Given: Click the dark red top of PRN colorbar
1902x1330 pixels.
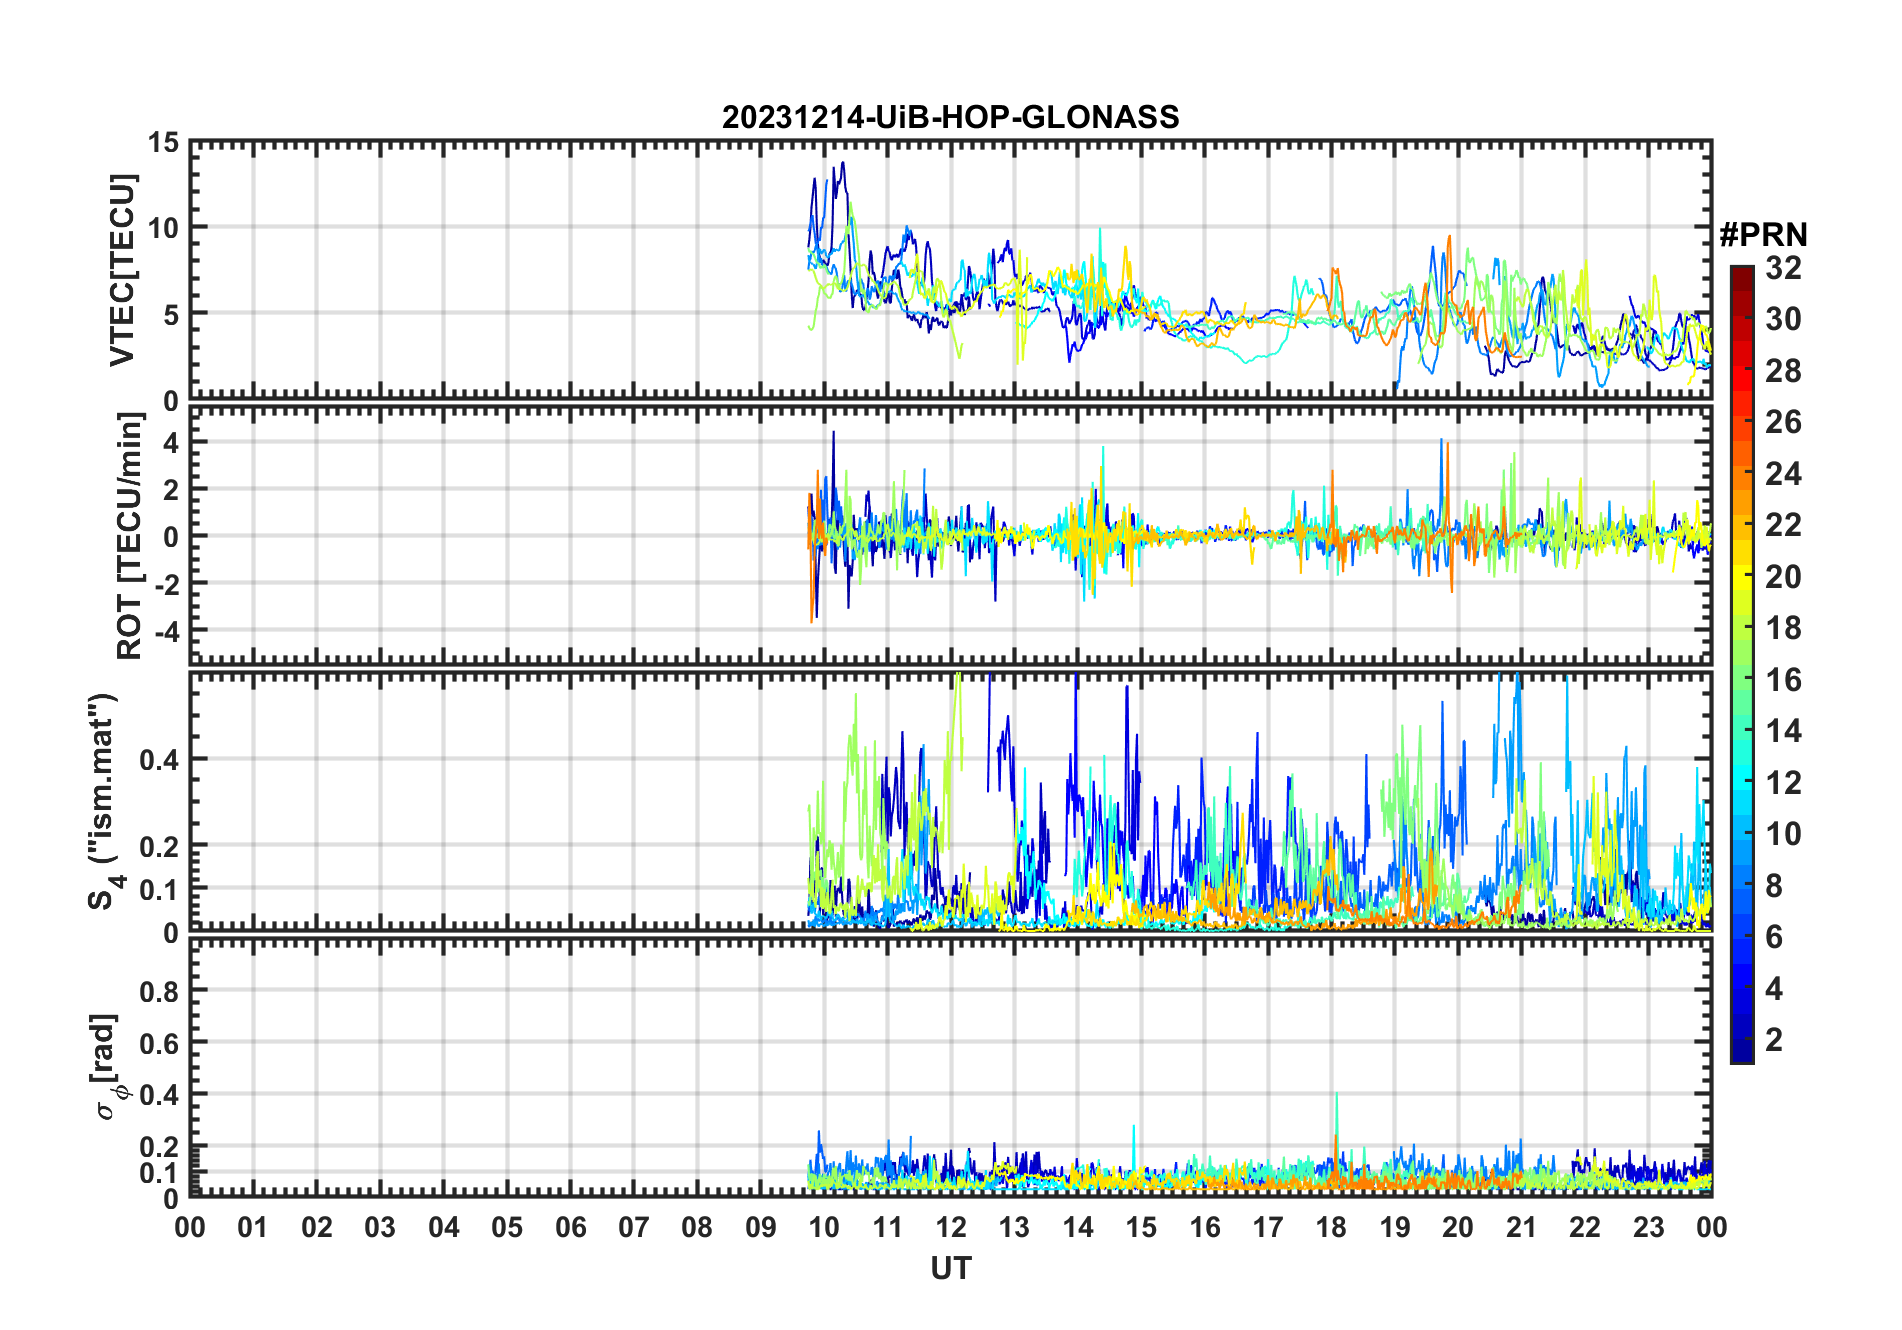Looking at the screenshot, I should coord(1742,278).
